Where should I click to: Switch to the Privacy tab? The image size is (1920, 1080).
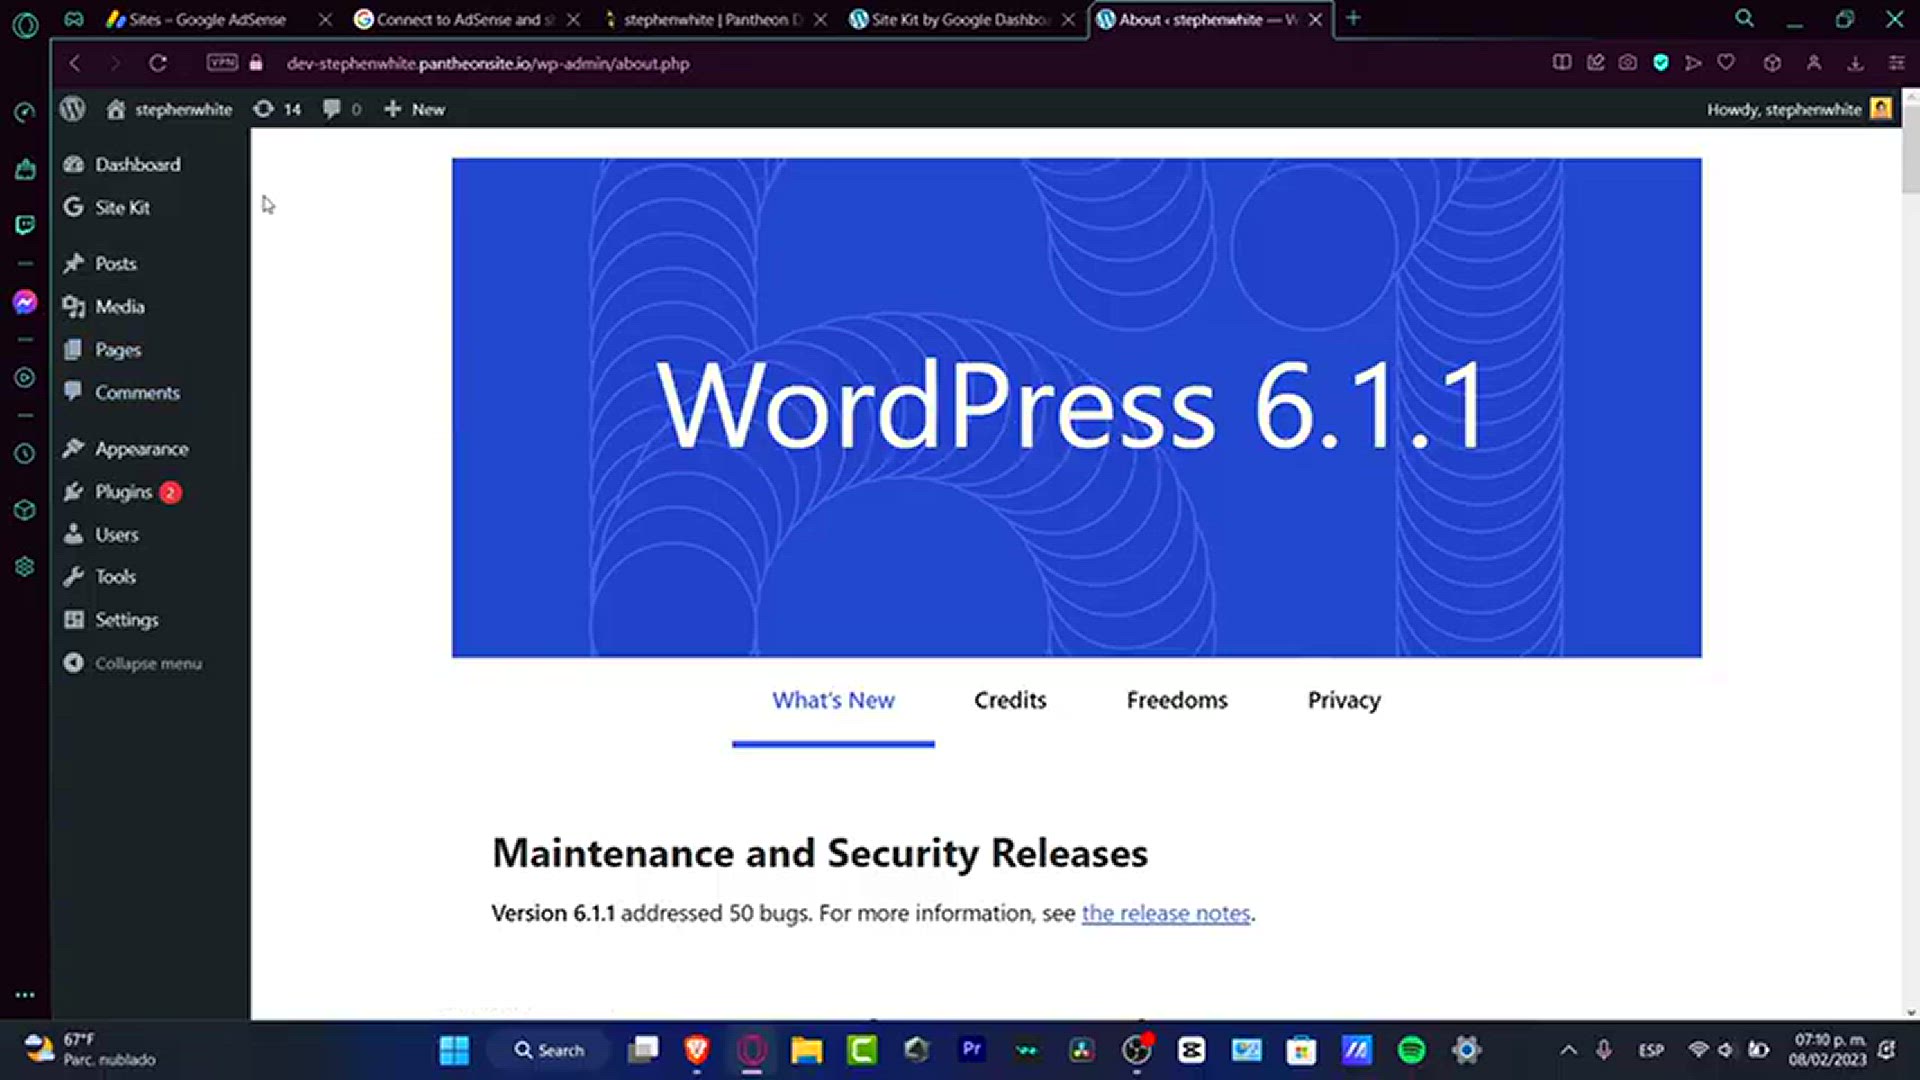[1344, 700]
